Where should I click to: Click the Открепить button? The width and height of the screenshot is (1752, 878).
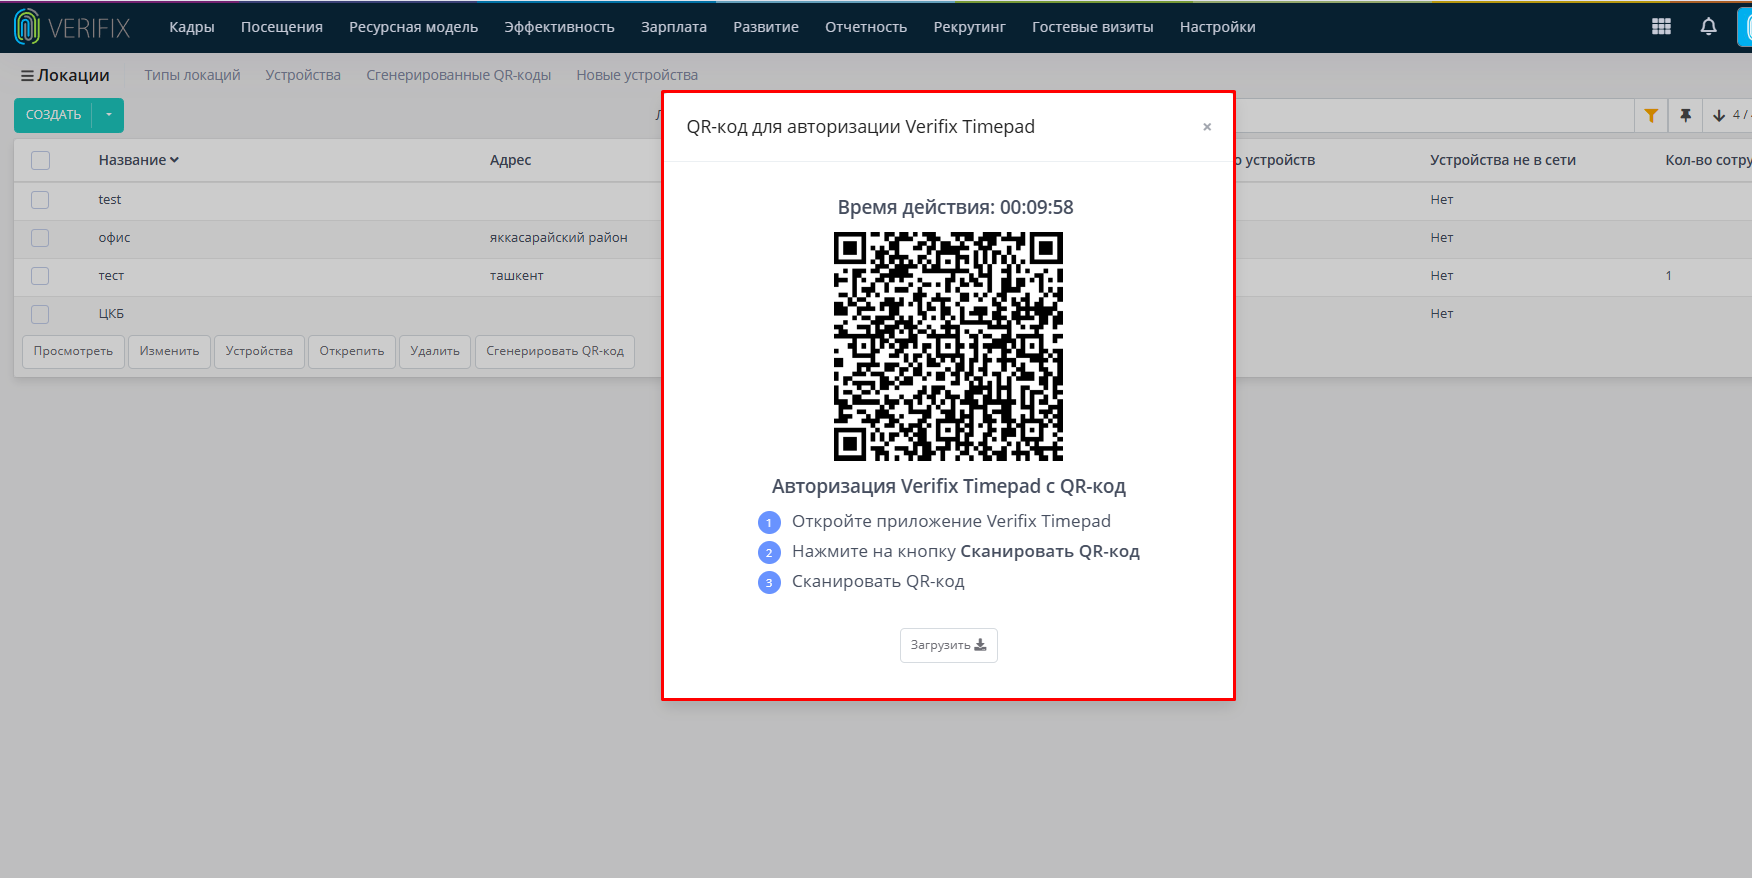click(352, 351)
